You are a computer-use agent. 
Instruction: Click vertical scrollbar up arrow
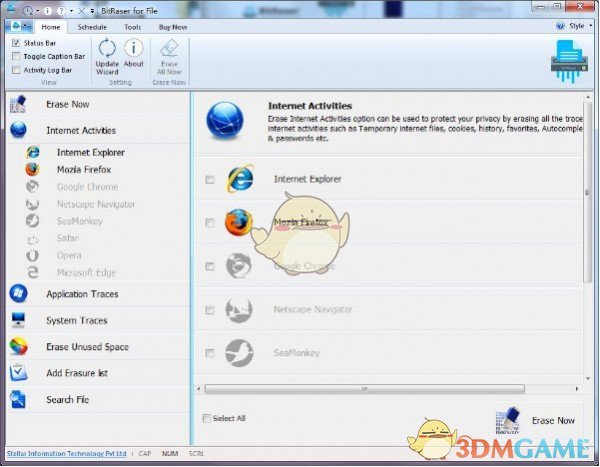pyautogui.click(x=588, y=98)
